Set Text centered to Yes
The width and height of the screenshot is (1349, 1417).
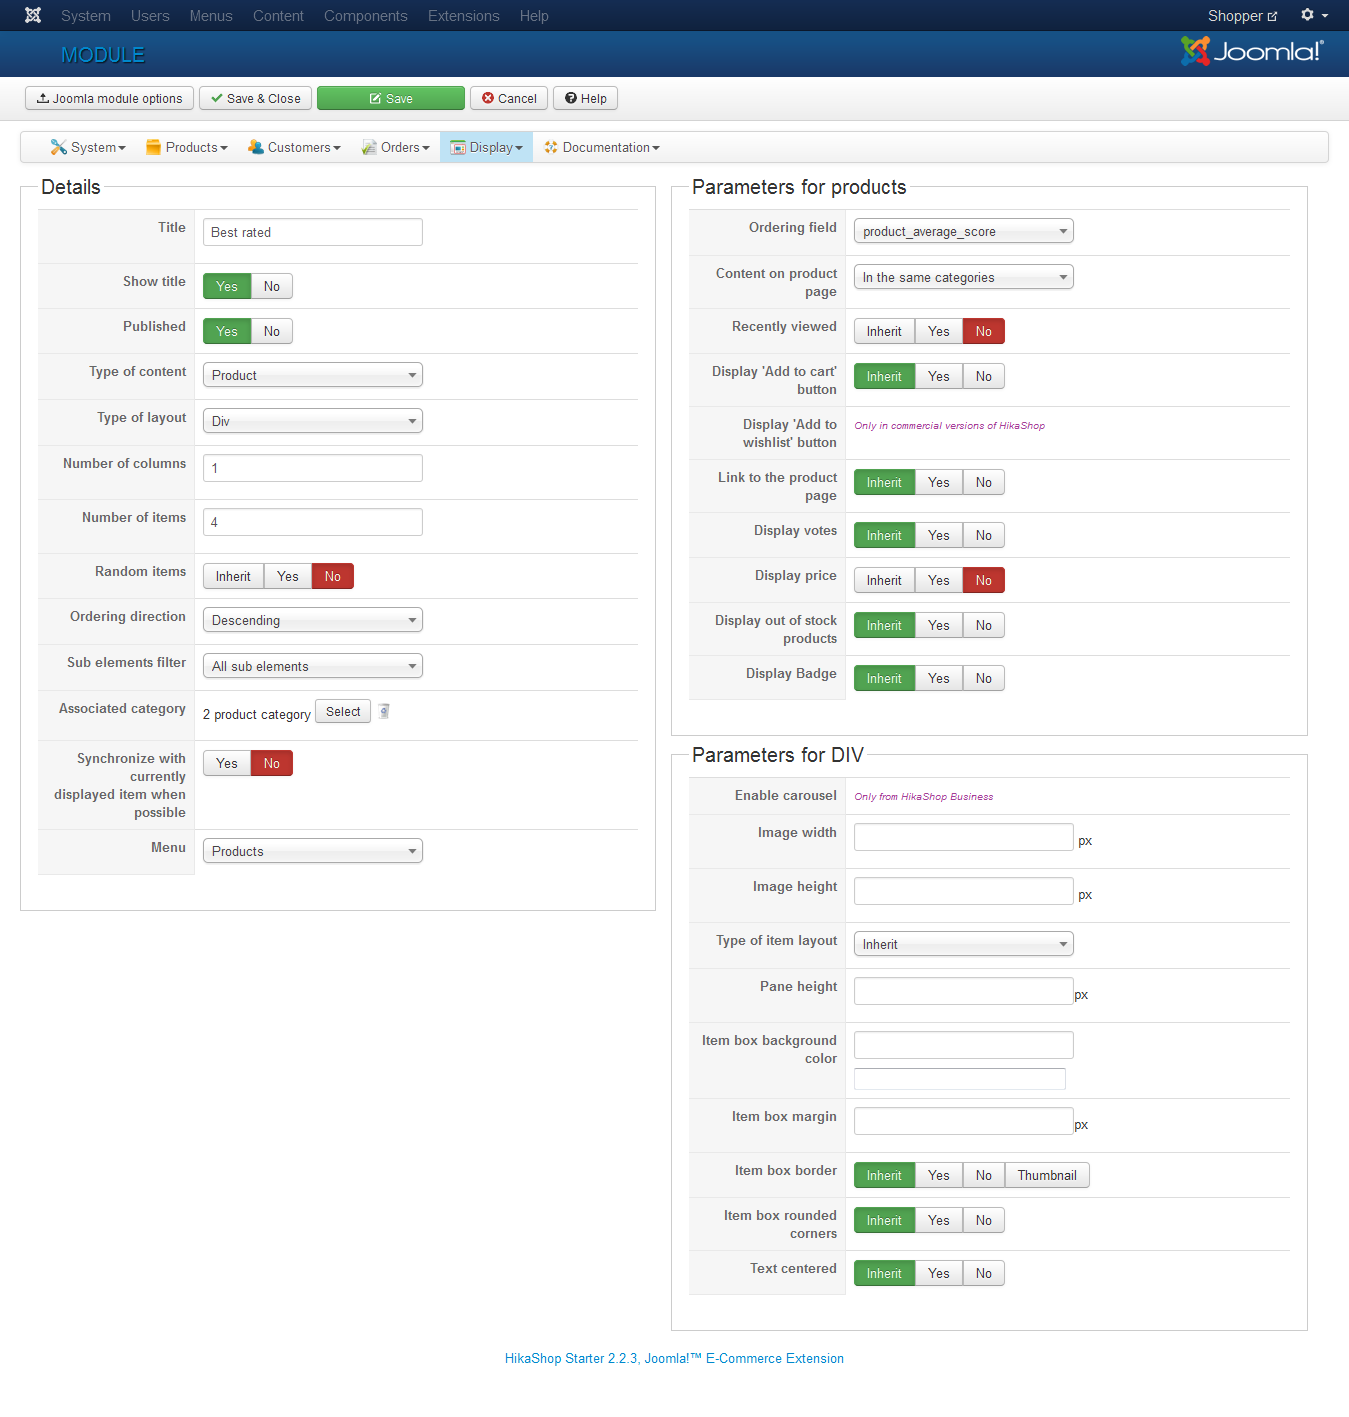point(939,1273)
